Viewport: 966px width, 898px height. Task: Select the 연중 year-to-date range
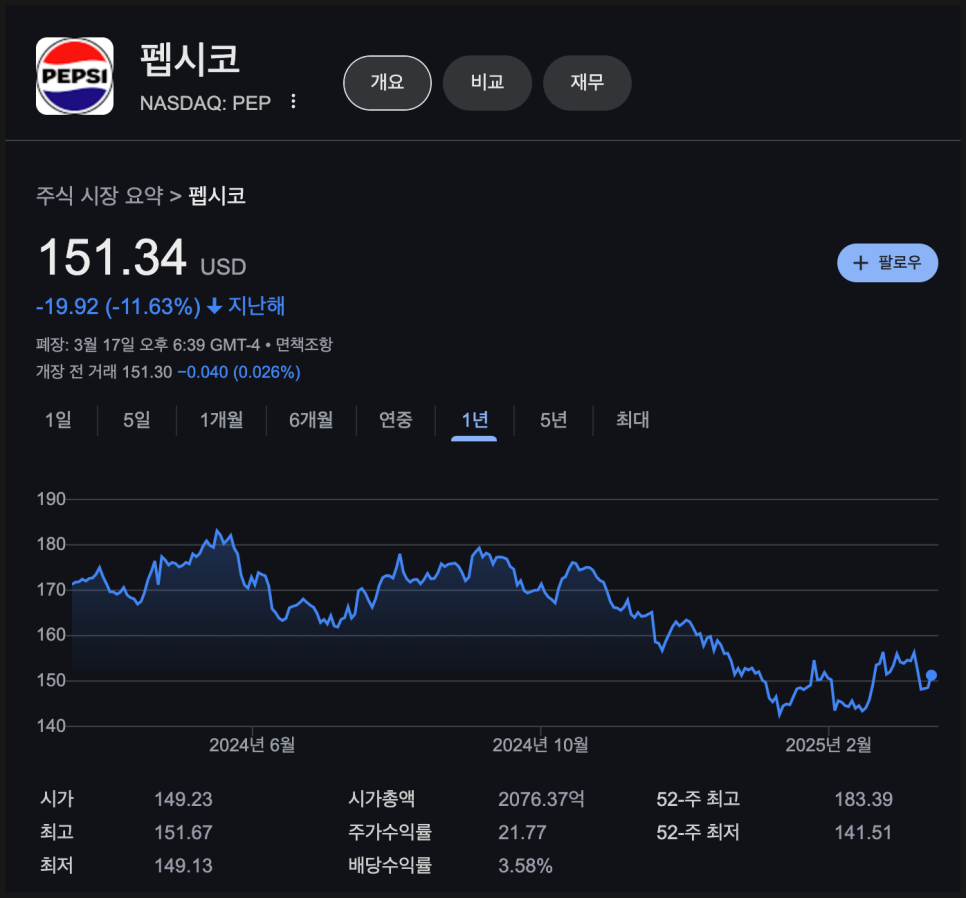click(x=396, y=420)
